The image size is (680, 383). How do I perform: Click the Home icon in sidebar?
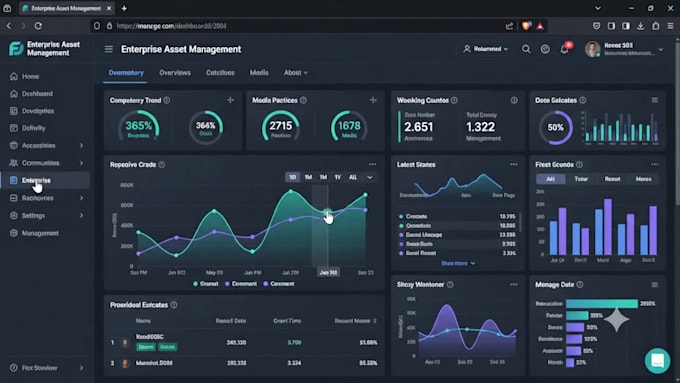point(14,76)
